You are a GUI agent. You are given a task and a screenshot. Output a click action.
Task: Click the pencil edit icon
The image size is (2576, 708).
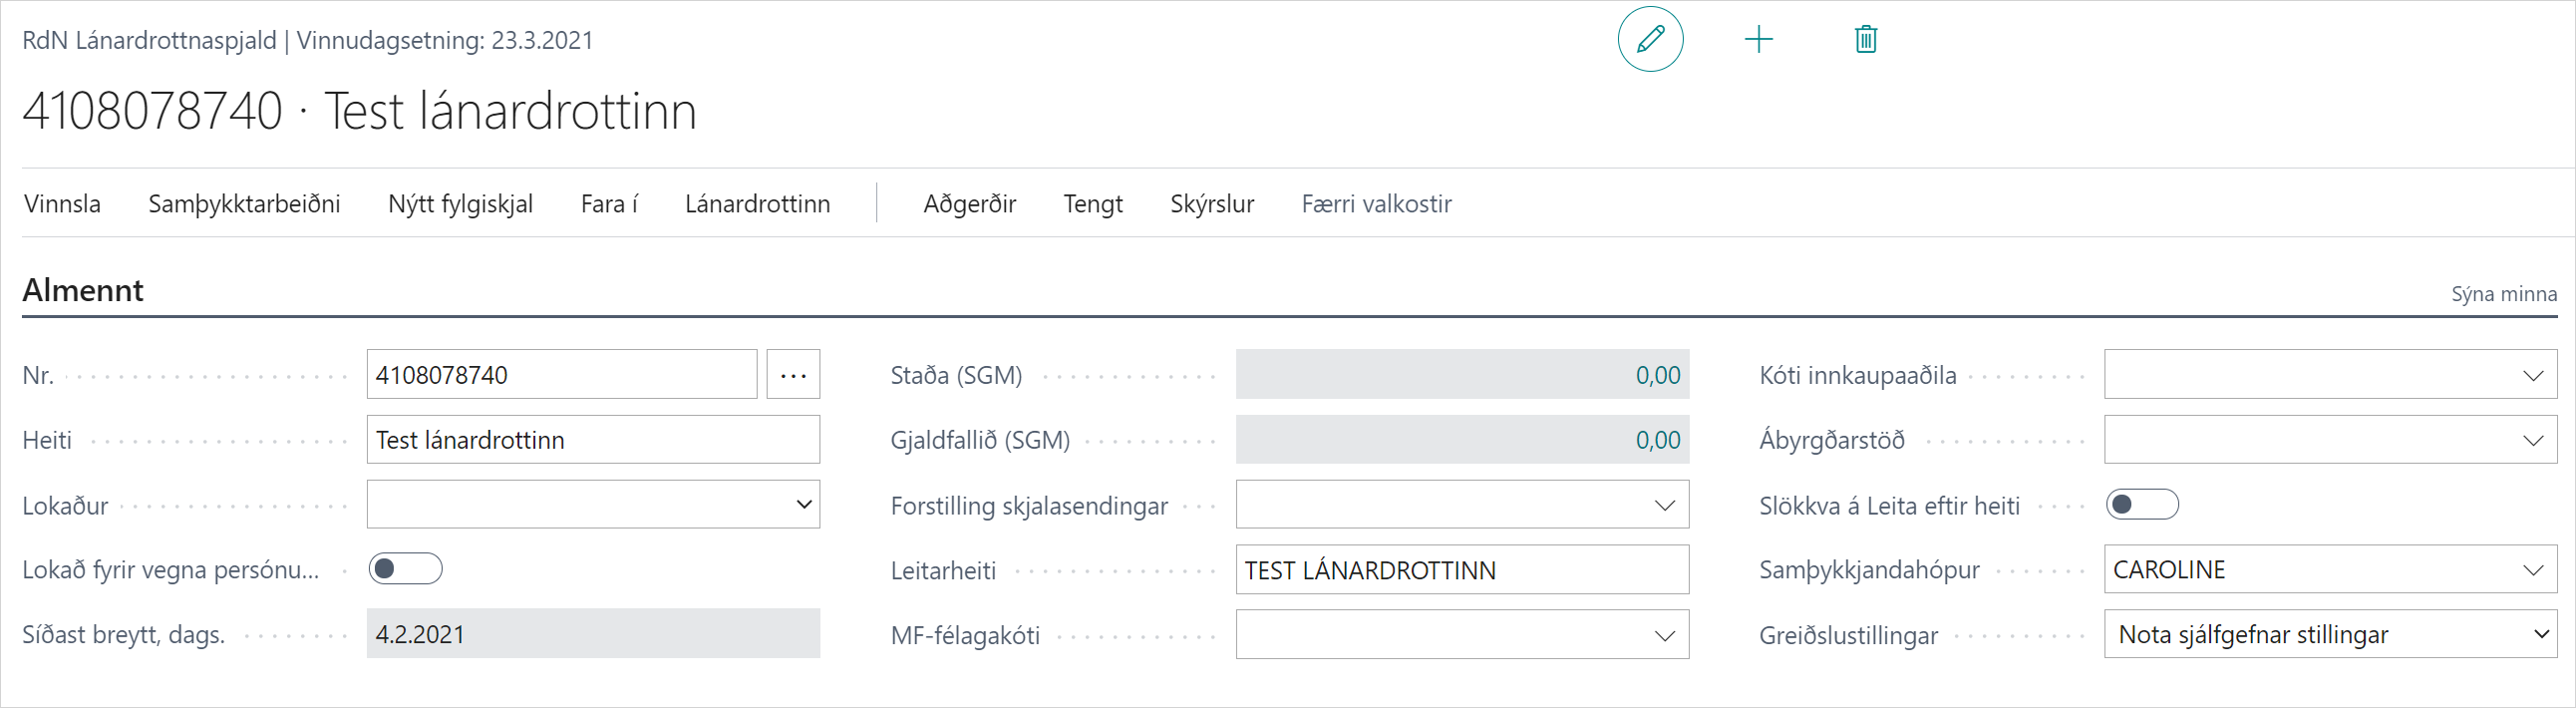coord(1650,40)
